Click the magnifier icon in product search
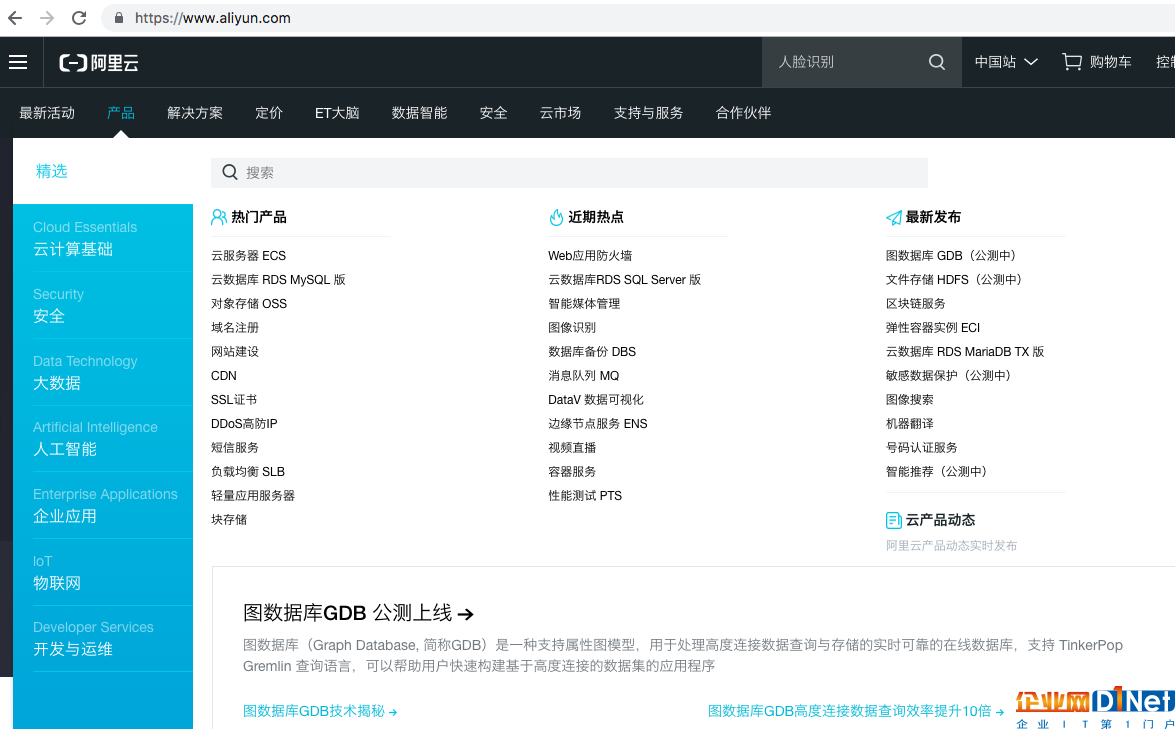Screen dimensions: 1175x729 click(230, 172)
